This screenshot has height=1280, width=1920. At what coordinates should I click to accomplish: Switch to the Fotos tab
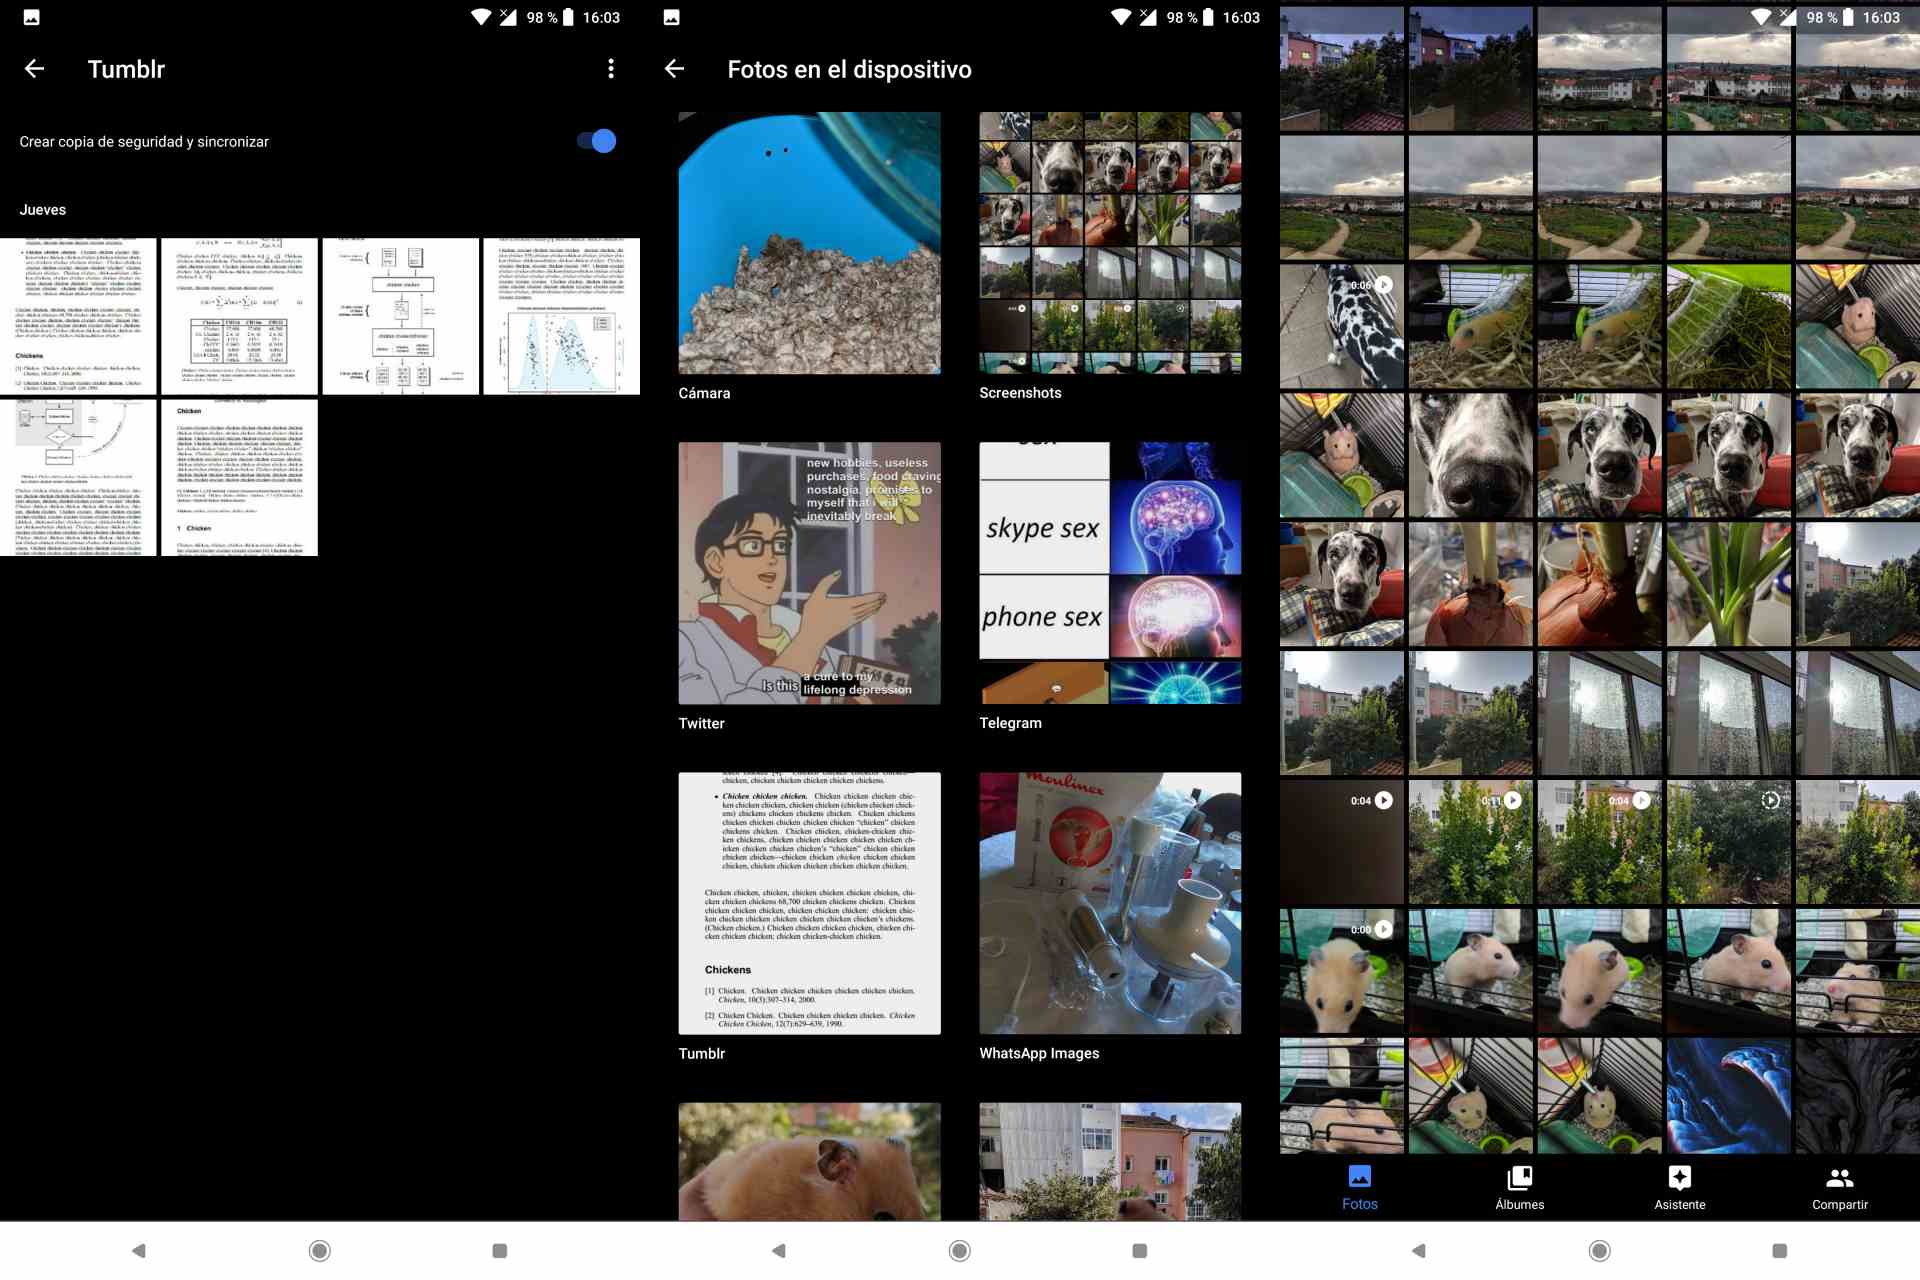tap(1359, 1187)
